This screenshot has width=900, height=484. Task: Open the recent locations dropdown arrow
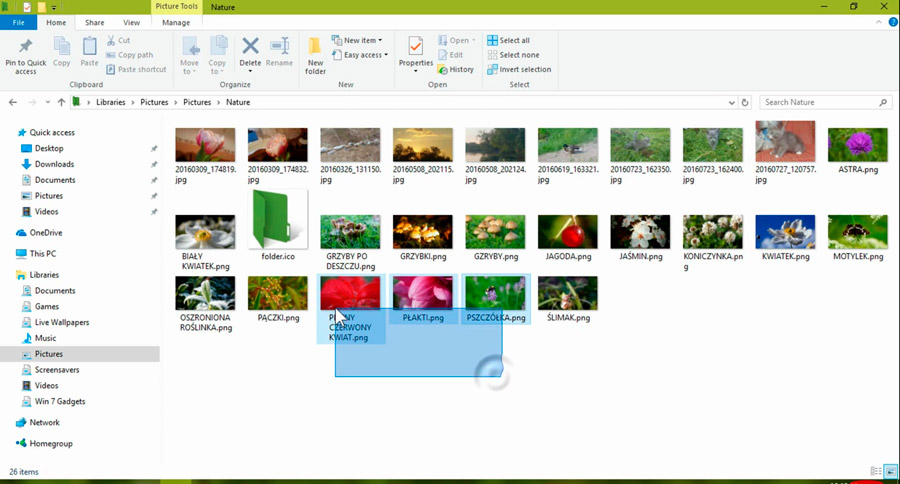click(48, 102)
